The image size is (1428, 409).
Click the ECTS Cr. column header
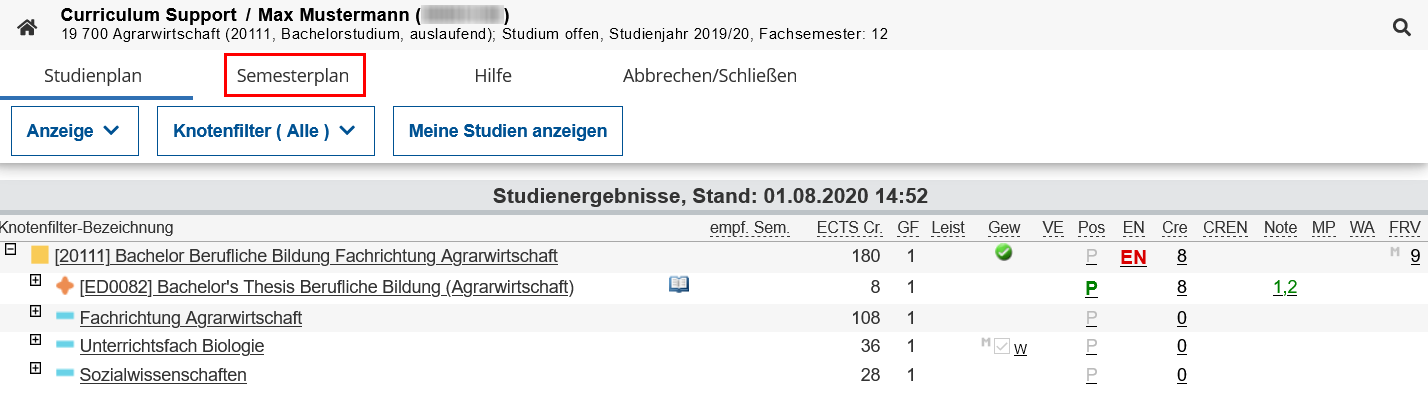coord(848,228)
